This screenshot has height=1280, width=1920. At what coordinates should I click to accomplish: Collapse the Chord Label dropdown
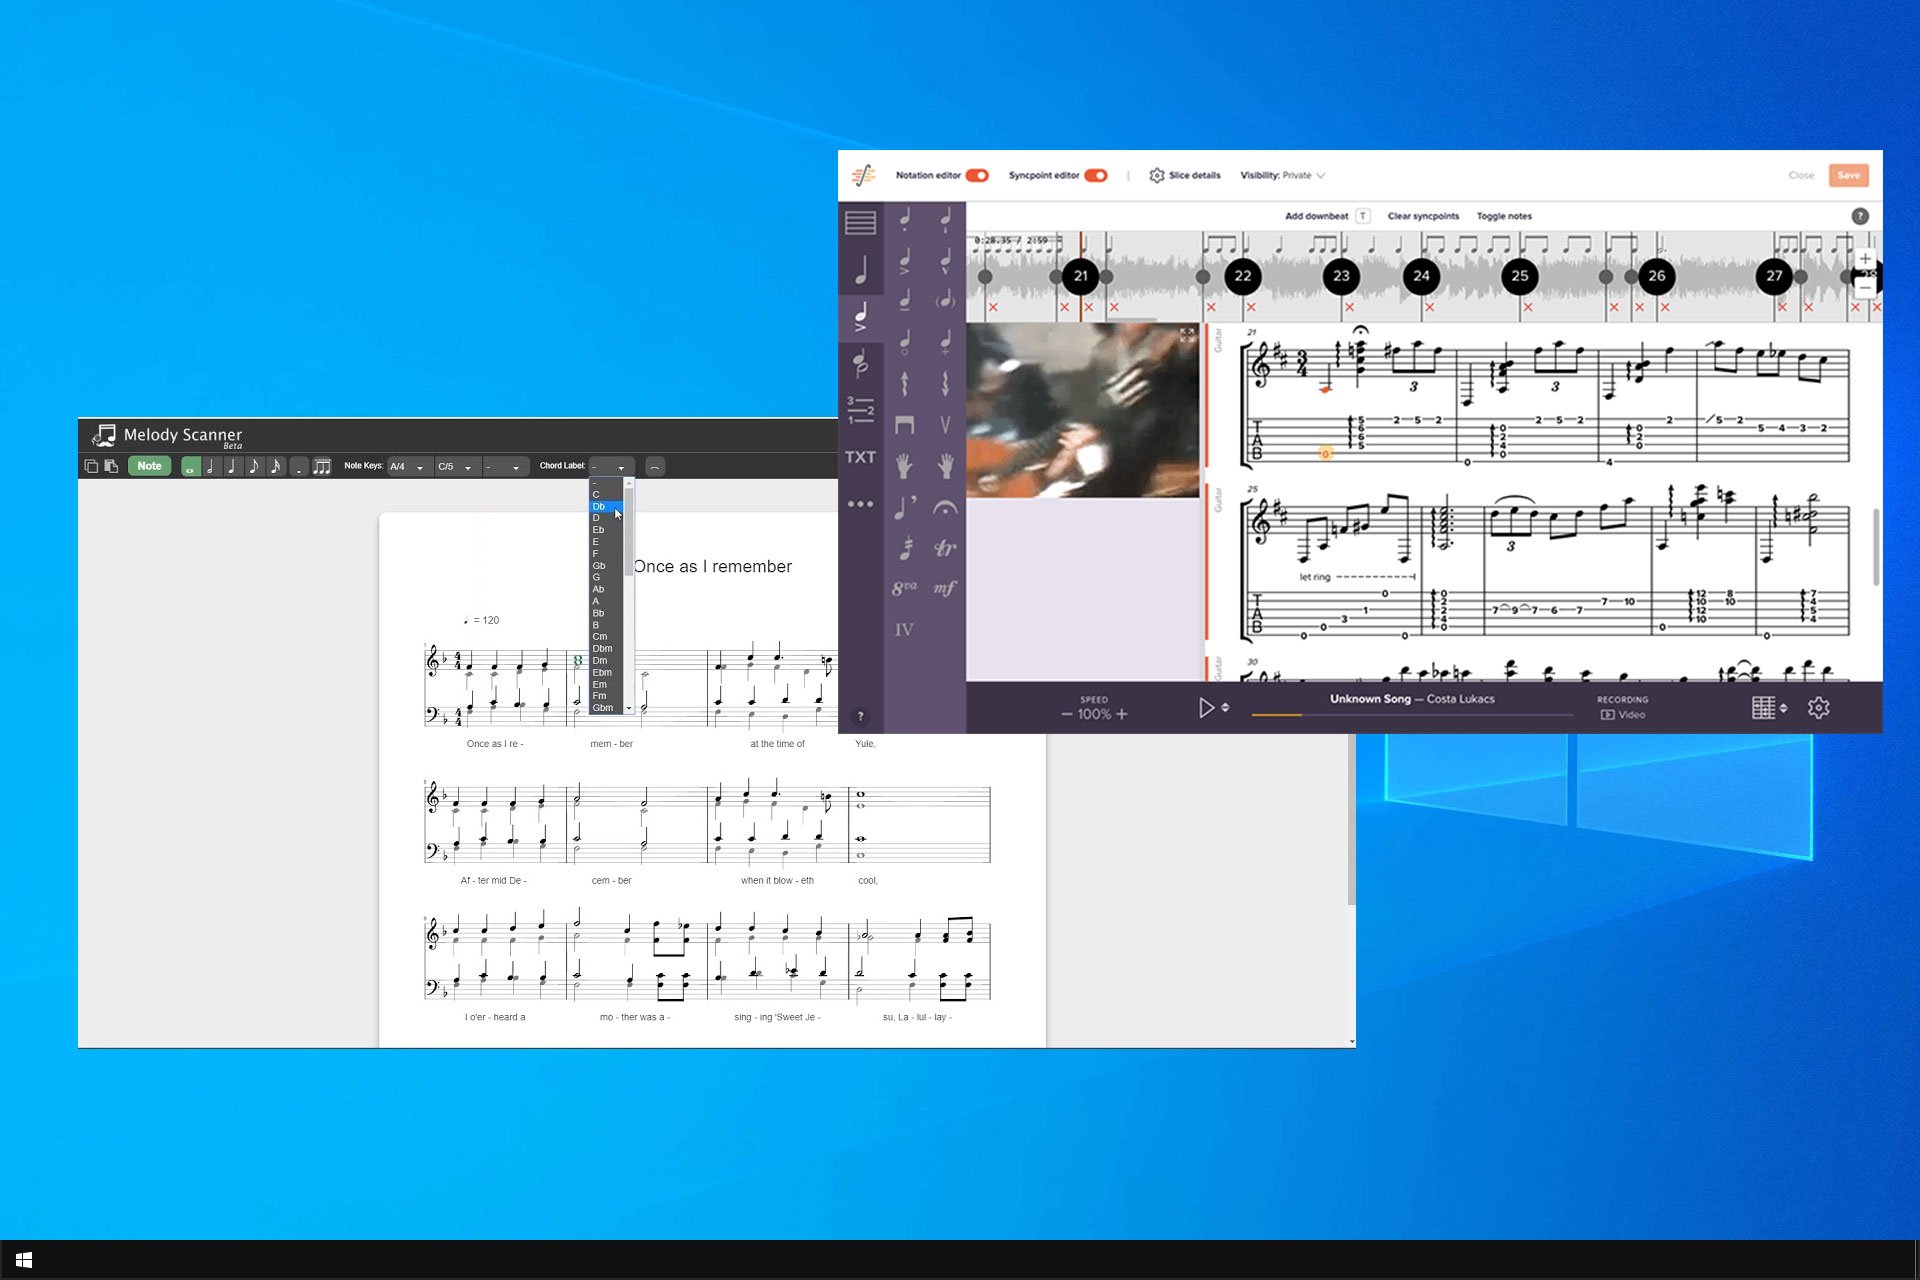point(611,467)
